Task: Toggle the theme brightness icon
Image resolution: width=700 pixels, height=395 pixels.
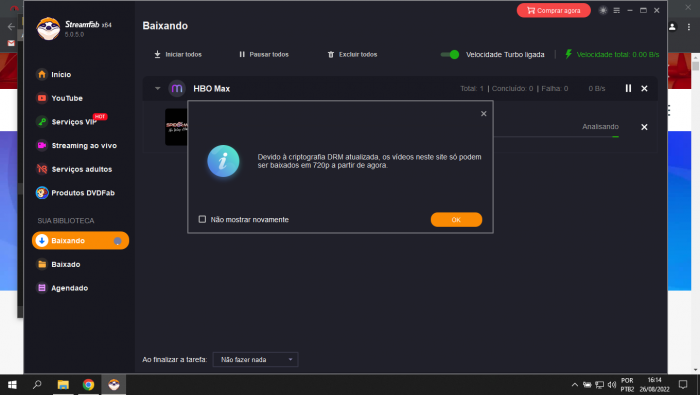Action: tap(603, 10)
